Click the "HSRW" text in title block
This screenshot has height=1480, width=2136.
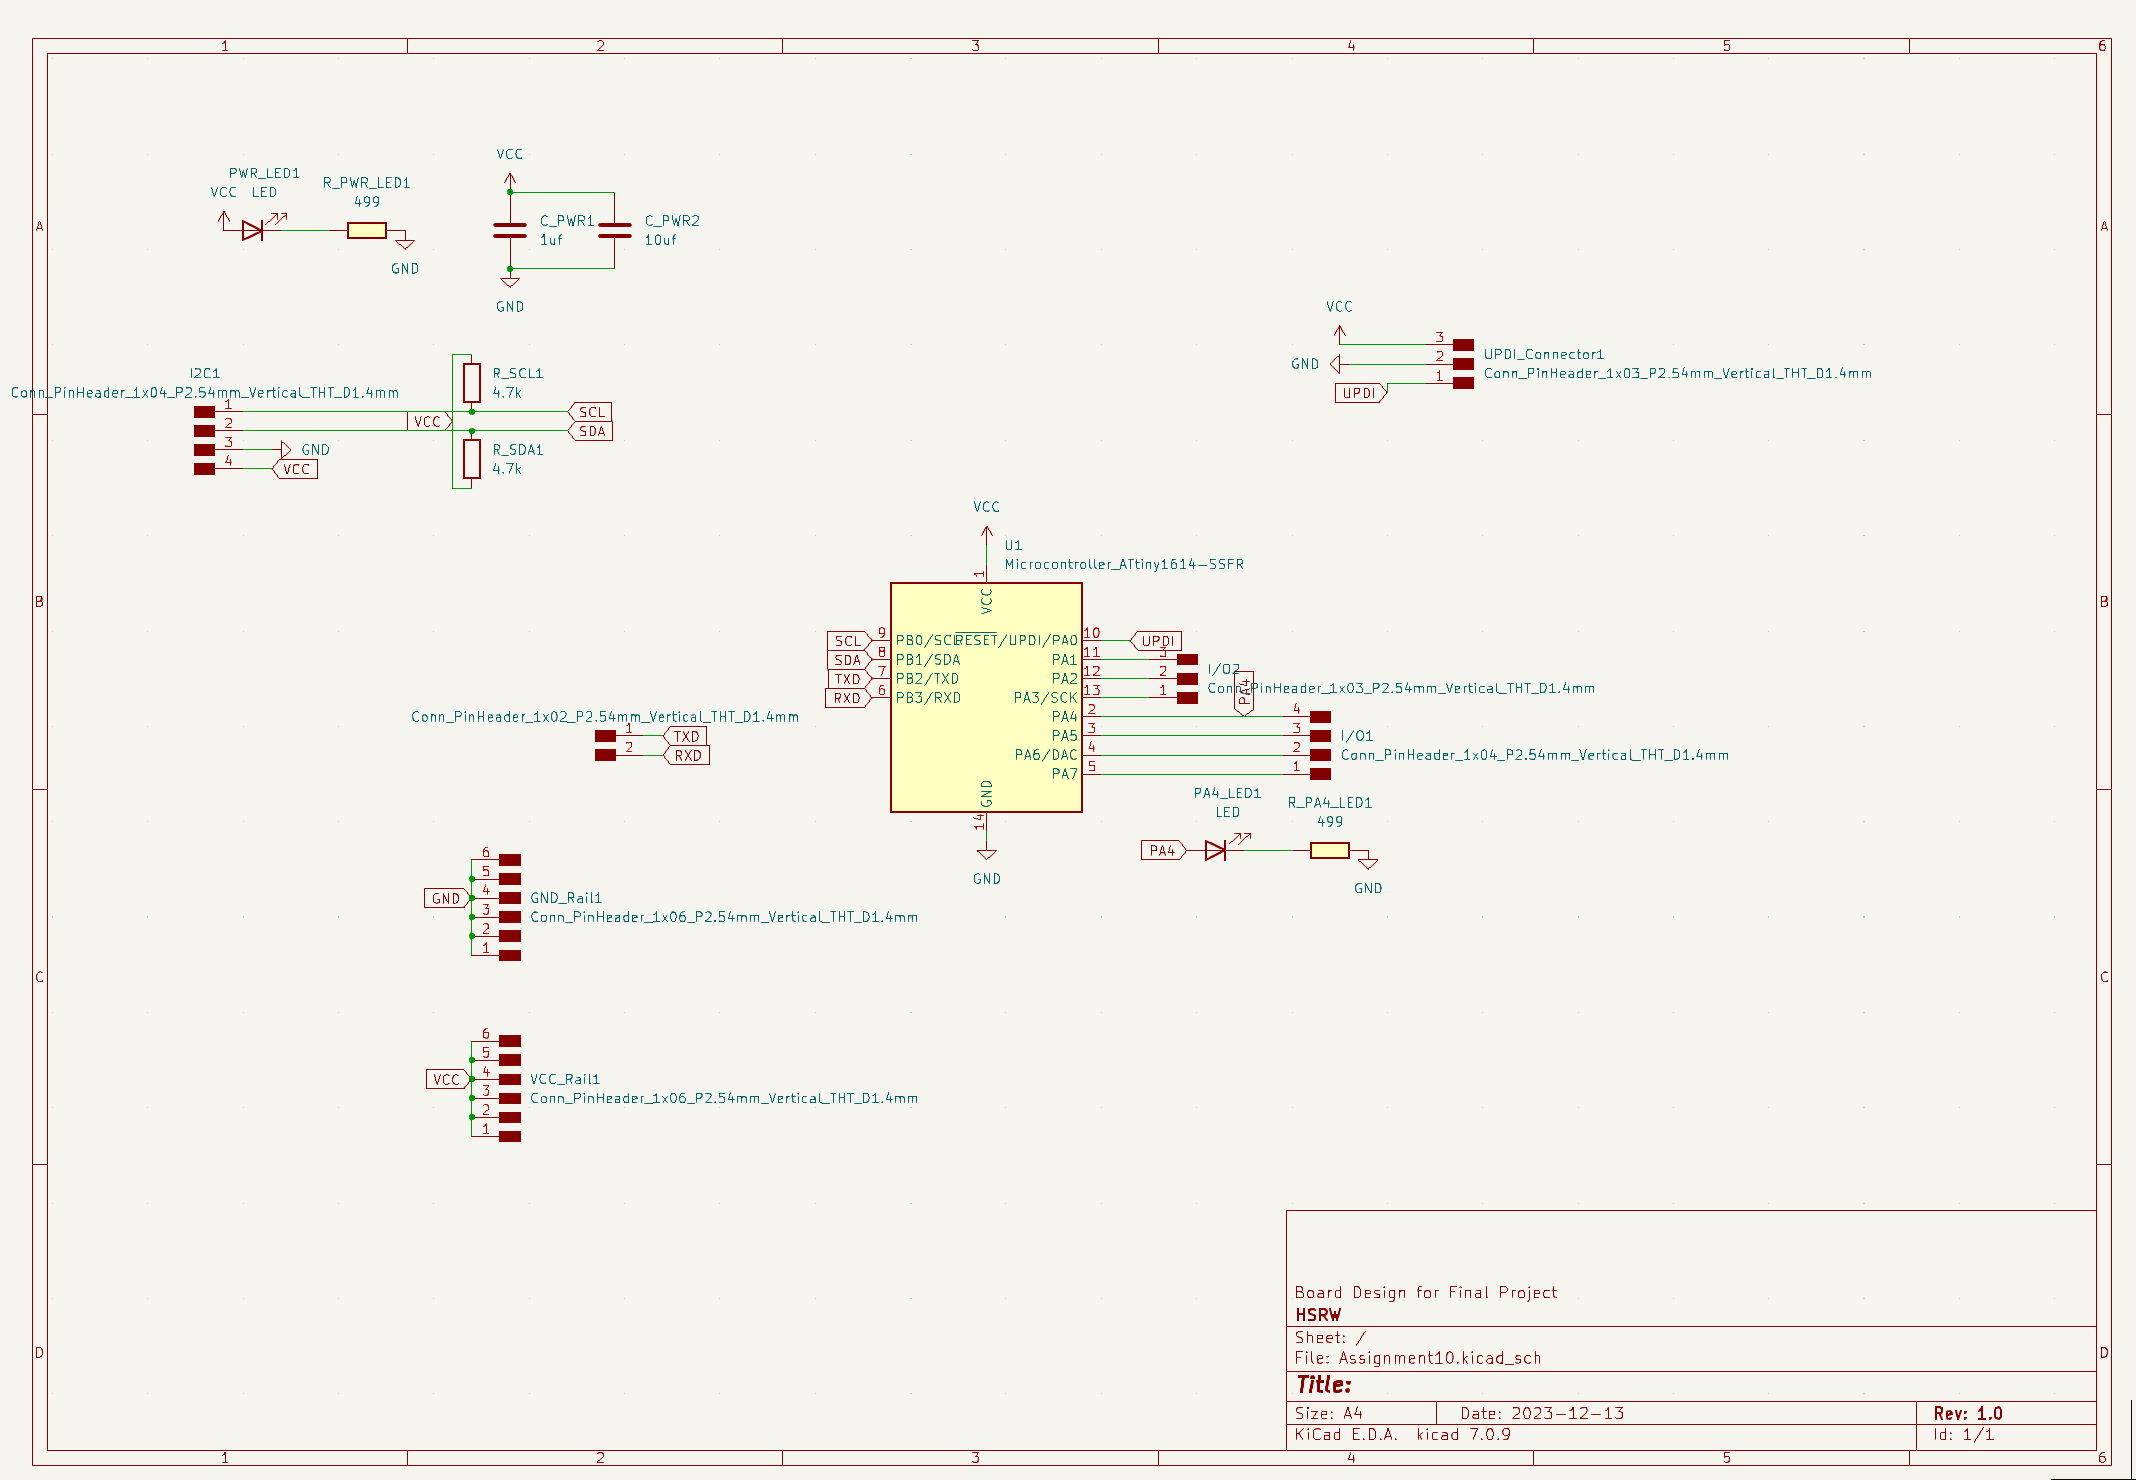(1318, 1315)
